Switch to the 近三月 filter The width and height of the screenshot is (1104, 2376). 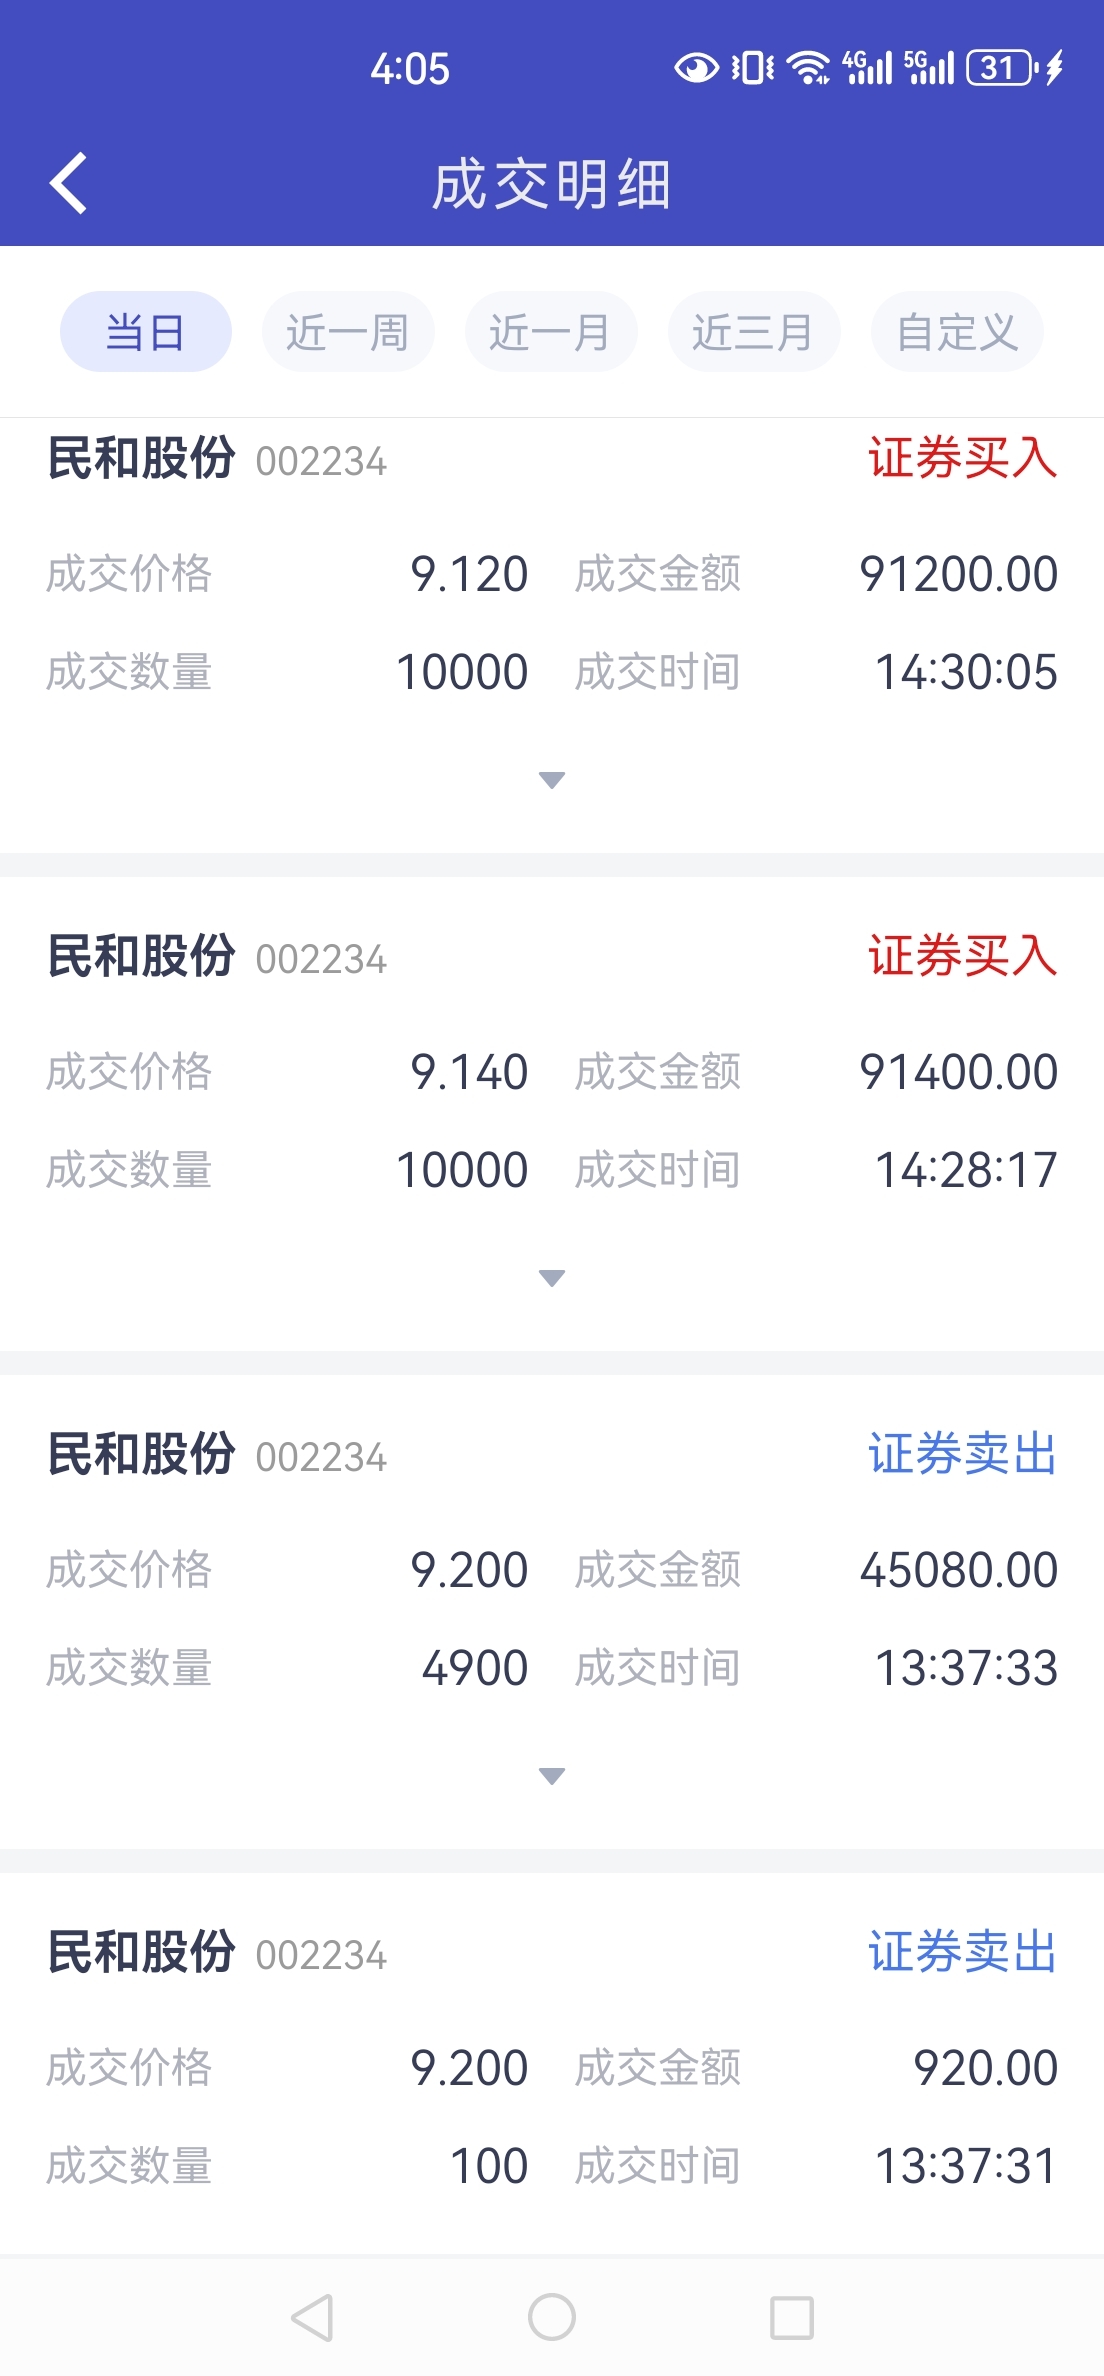754,332
